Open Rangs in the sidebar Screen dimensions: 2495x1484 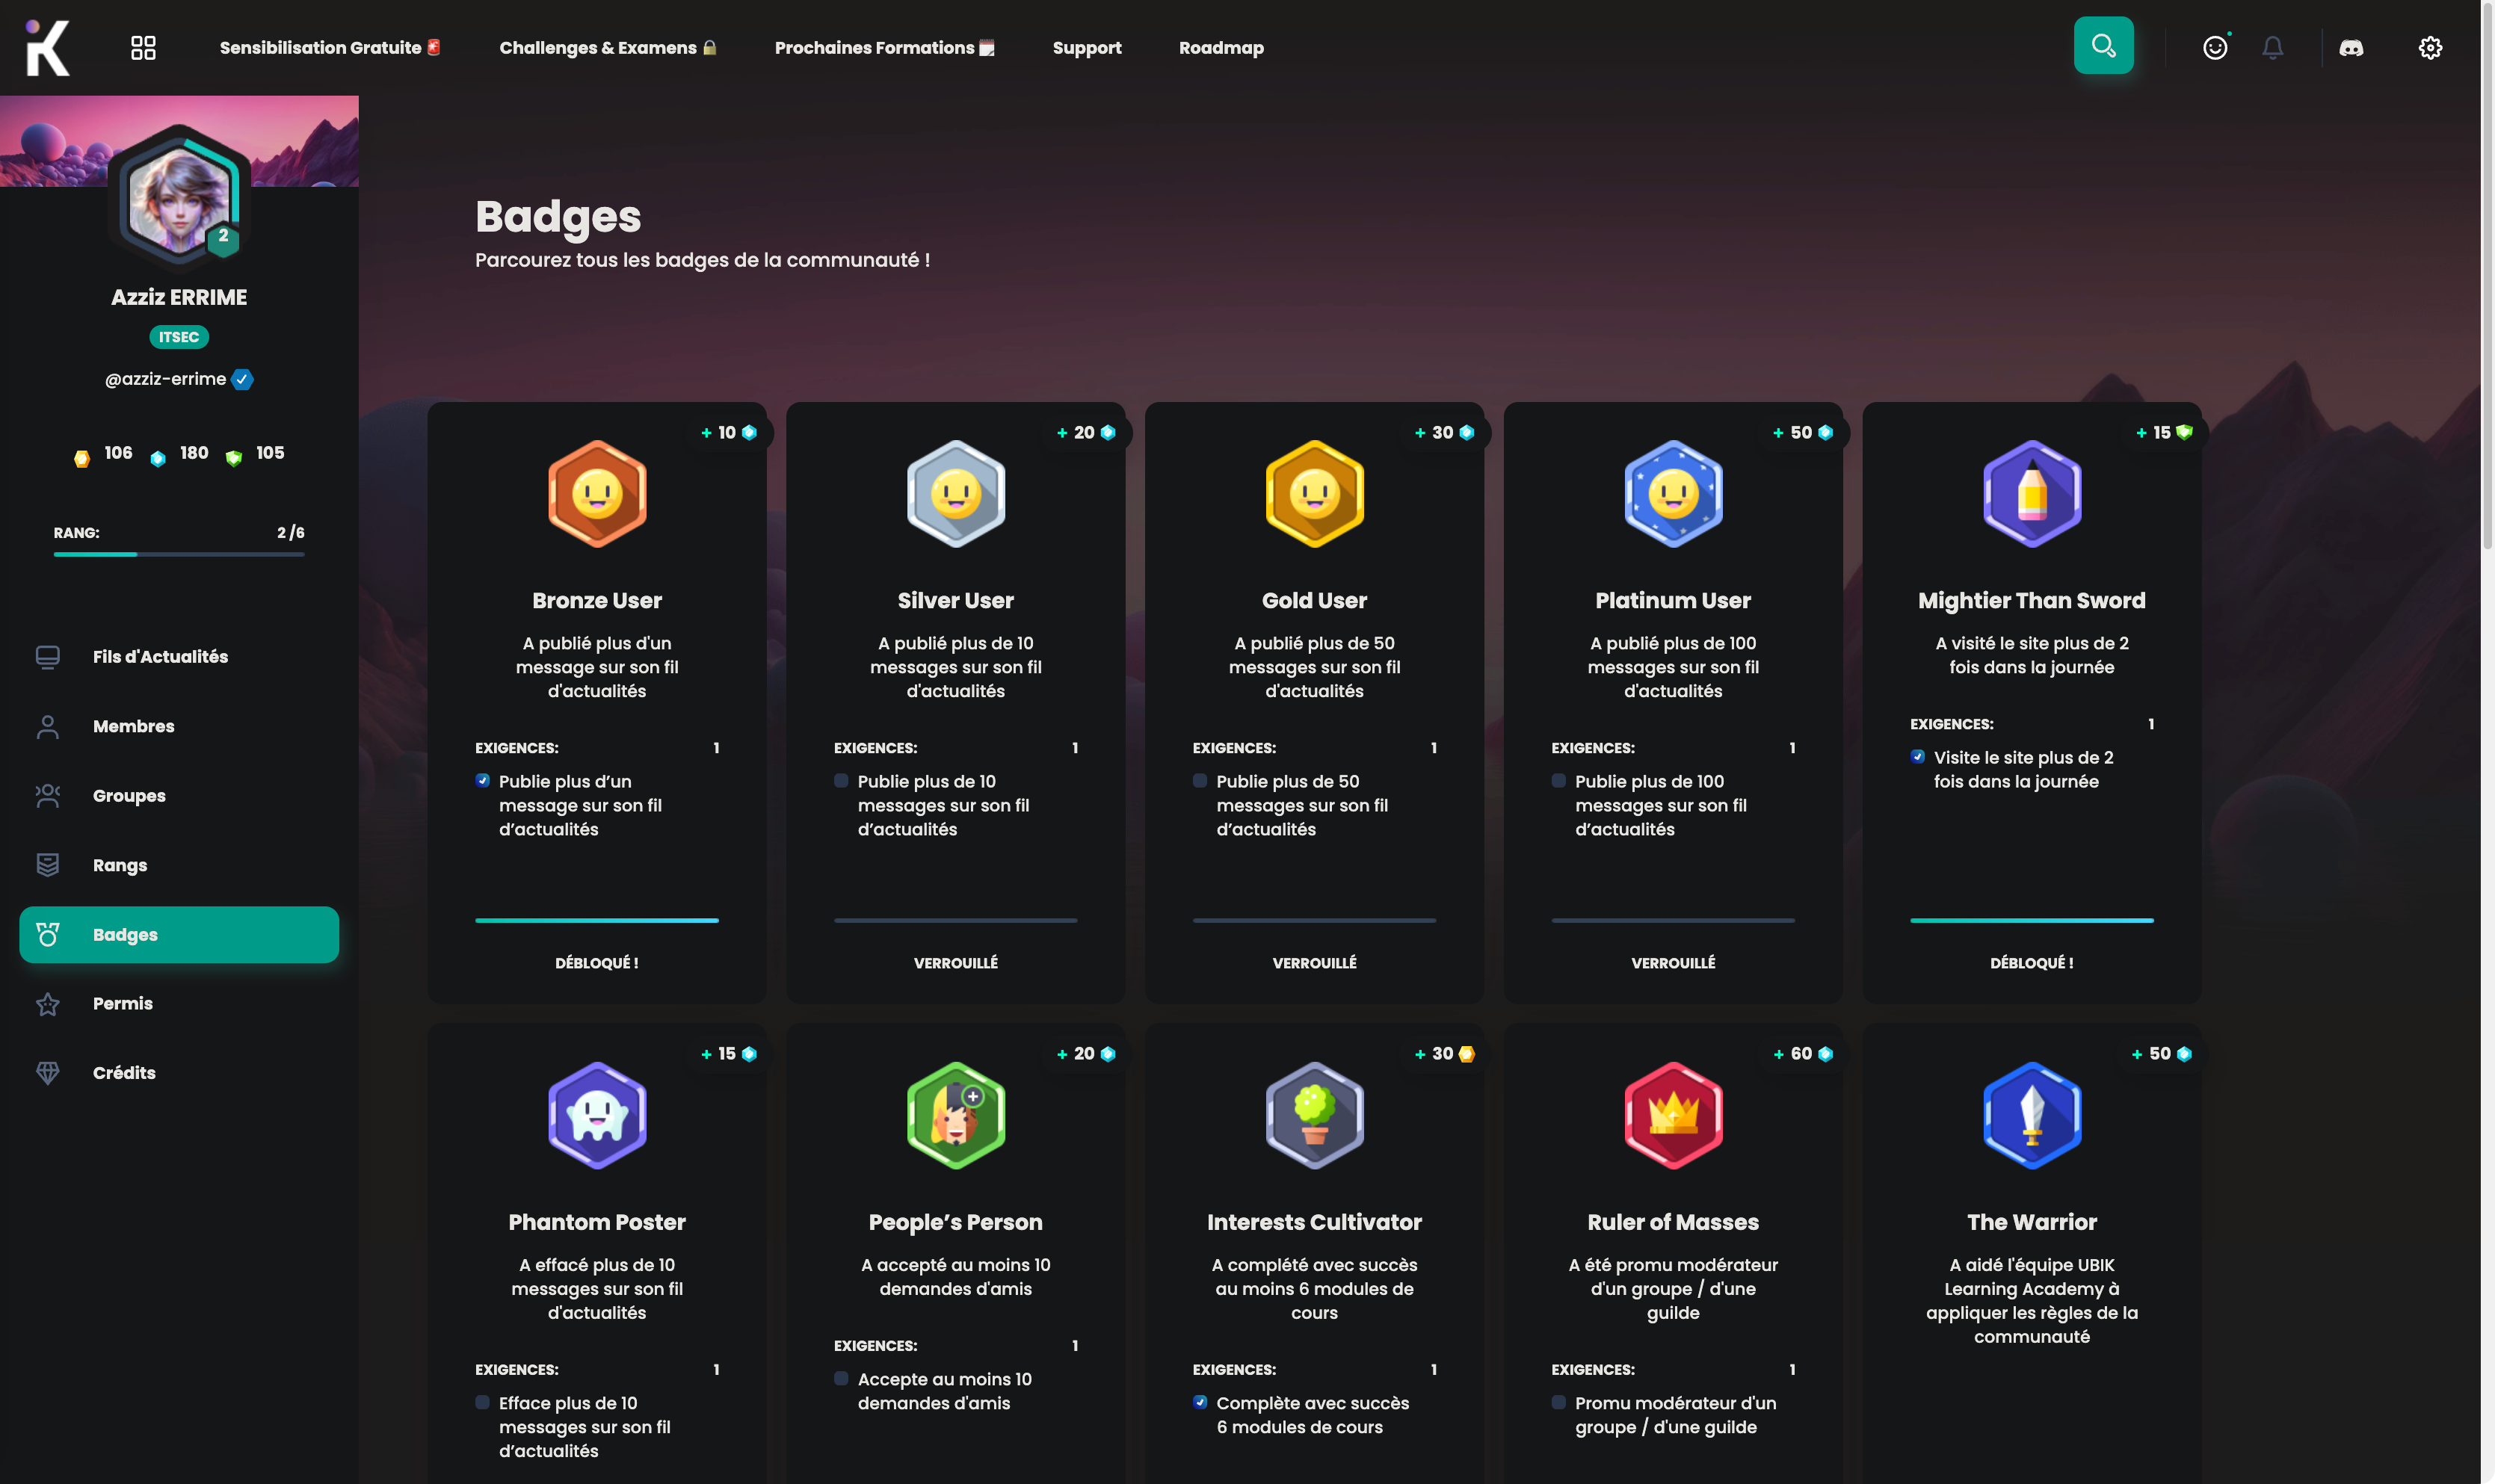pyautogui.click(x=179, y=865)
